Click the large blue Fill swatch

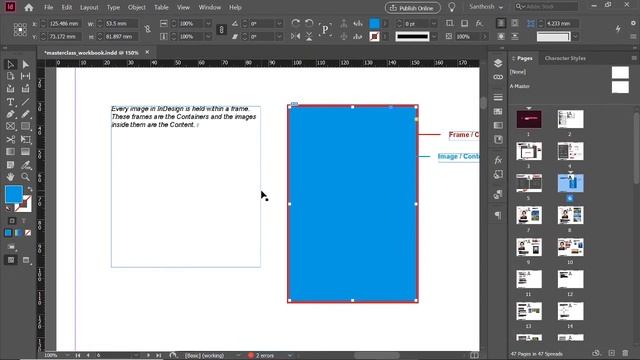pyautogui.click(x=13, y=194)
